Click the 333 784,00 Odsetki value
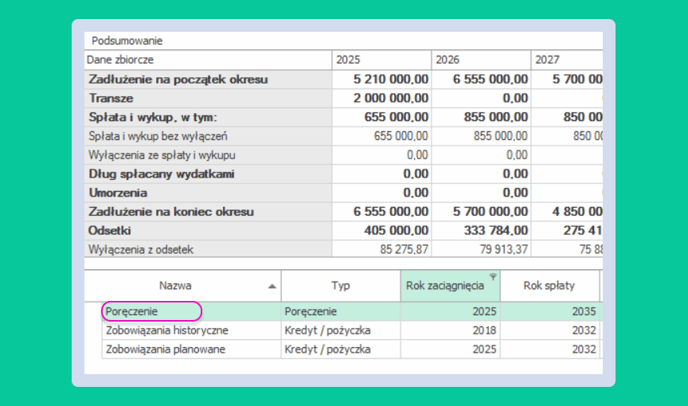688x406 pixels. (x=496, y=230)
